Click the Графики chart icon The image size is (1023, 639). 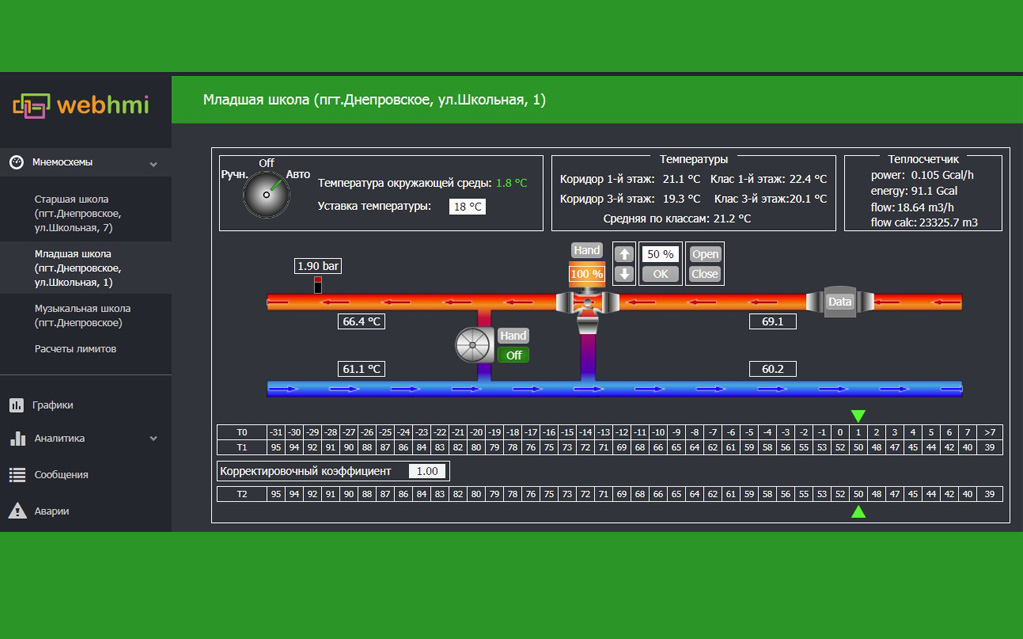pos(17,405)
